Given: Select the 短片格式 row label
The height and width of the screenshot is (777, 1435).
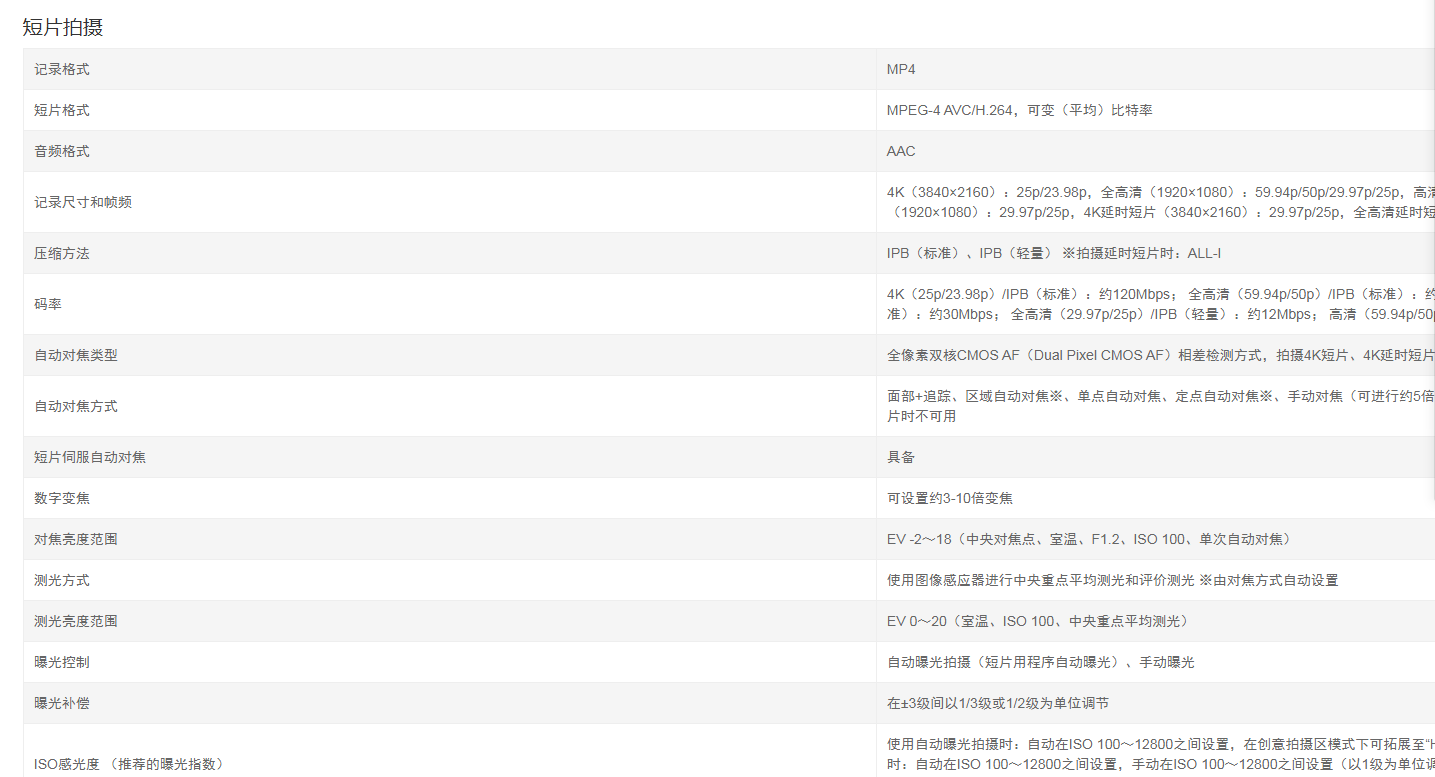Looking at the screenshot, I should click(62, 110).
